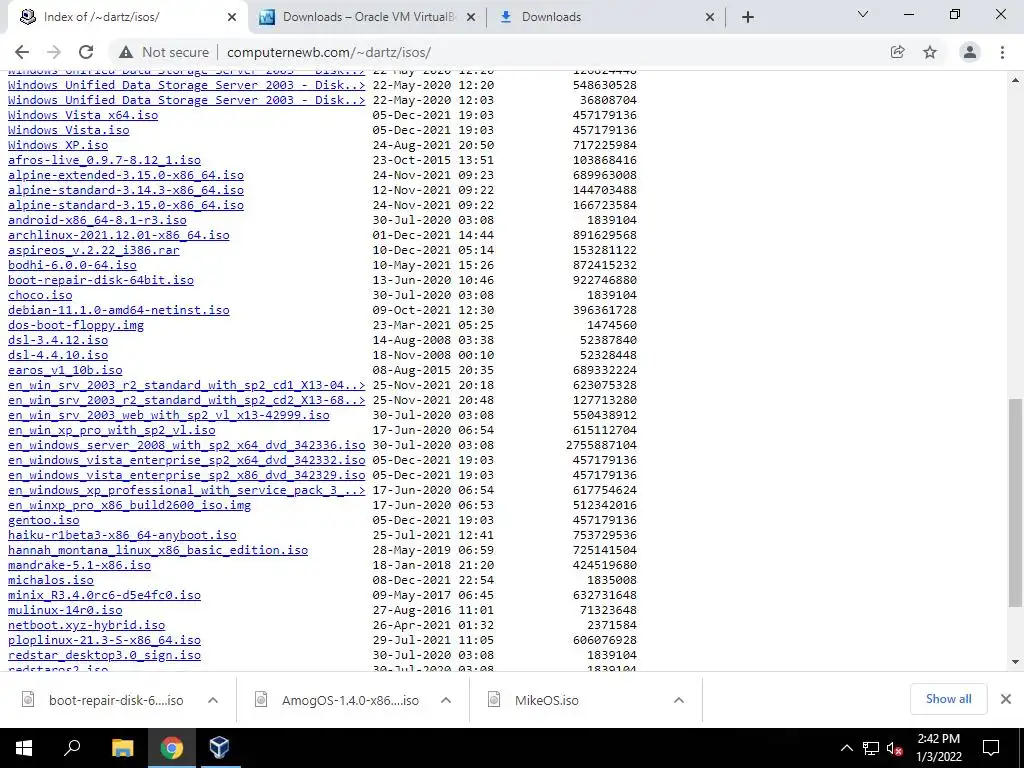Download ploplinux-21.3-S-x86_64.iso

[104, 640]
